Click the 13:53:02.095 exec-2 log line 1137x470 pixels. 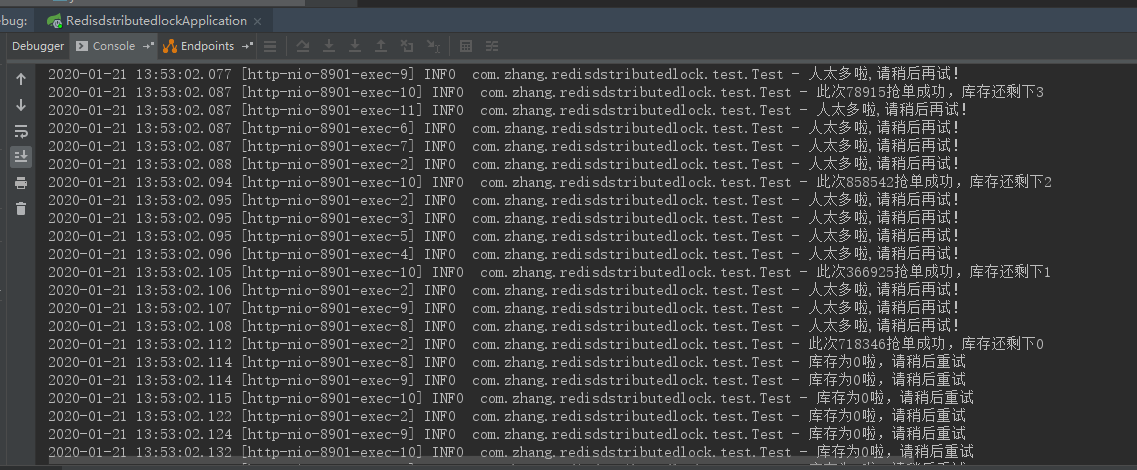[x=503, y=200]
